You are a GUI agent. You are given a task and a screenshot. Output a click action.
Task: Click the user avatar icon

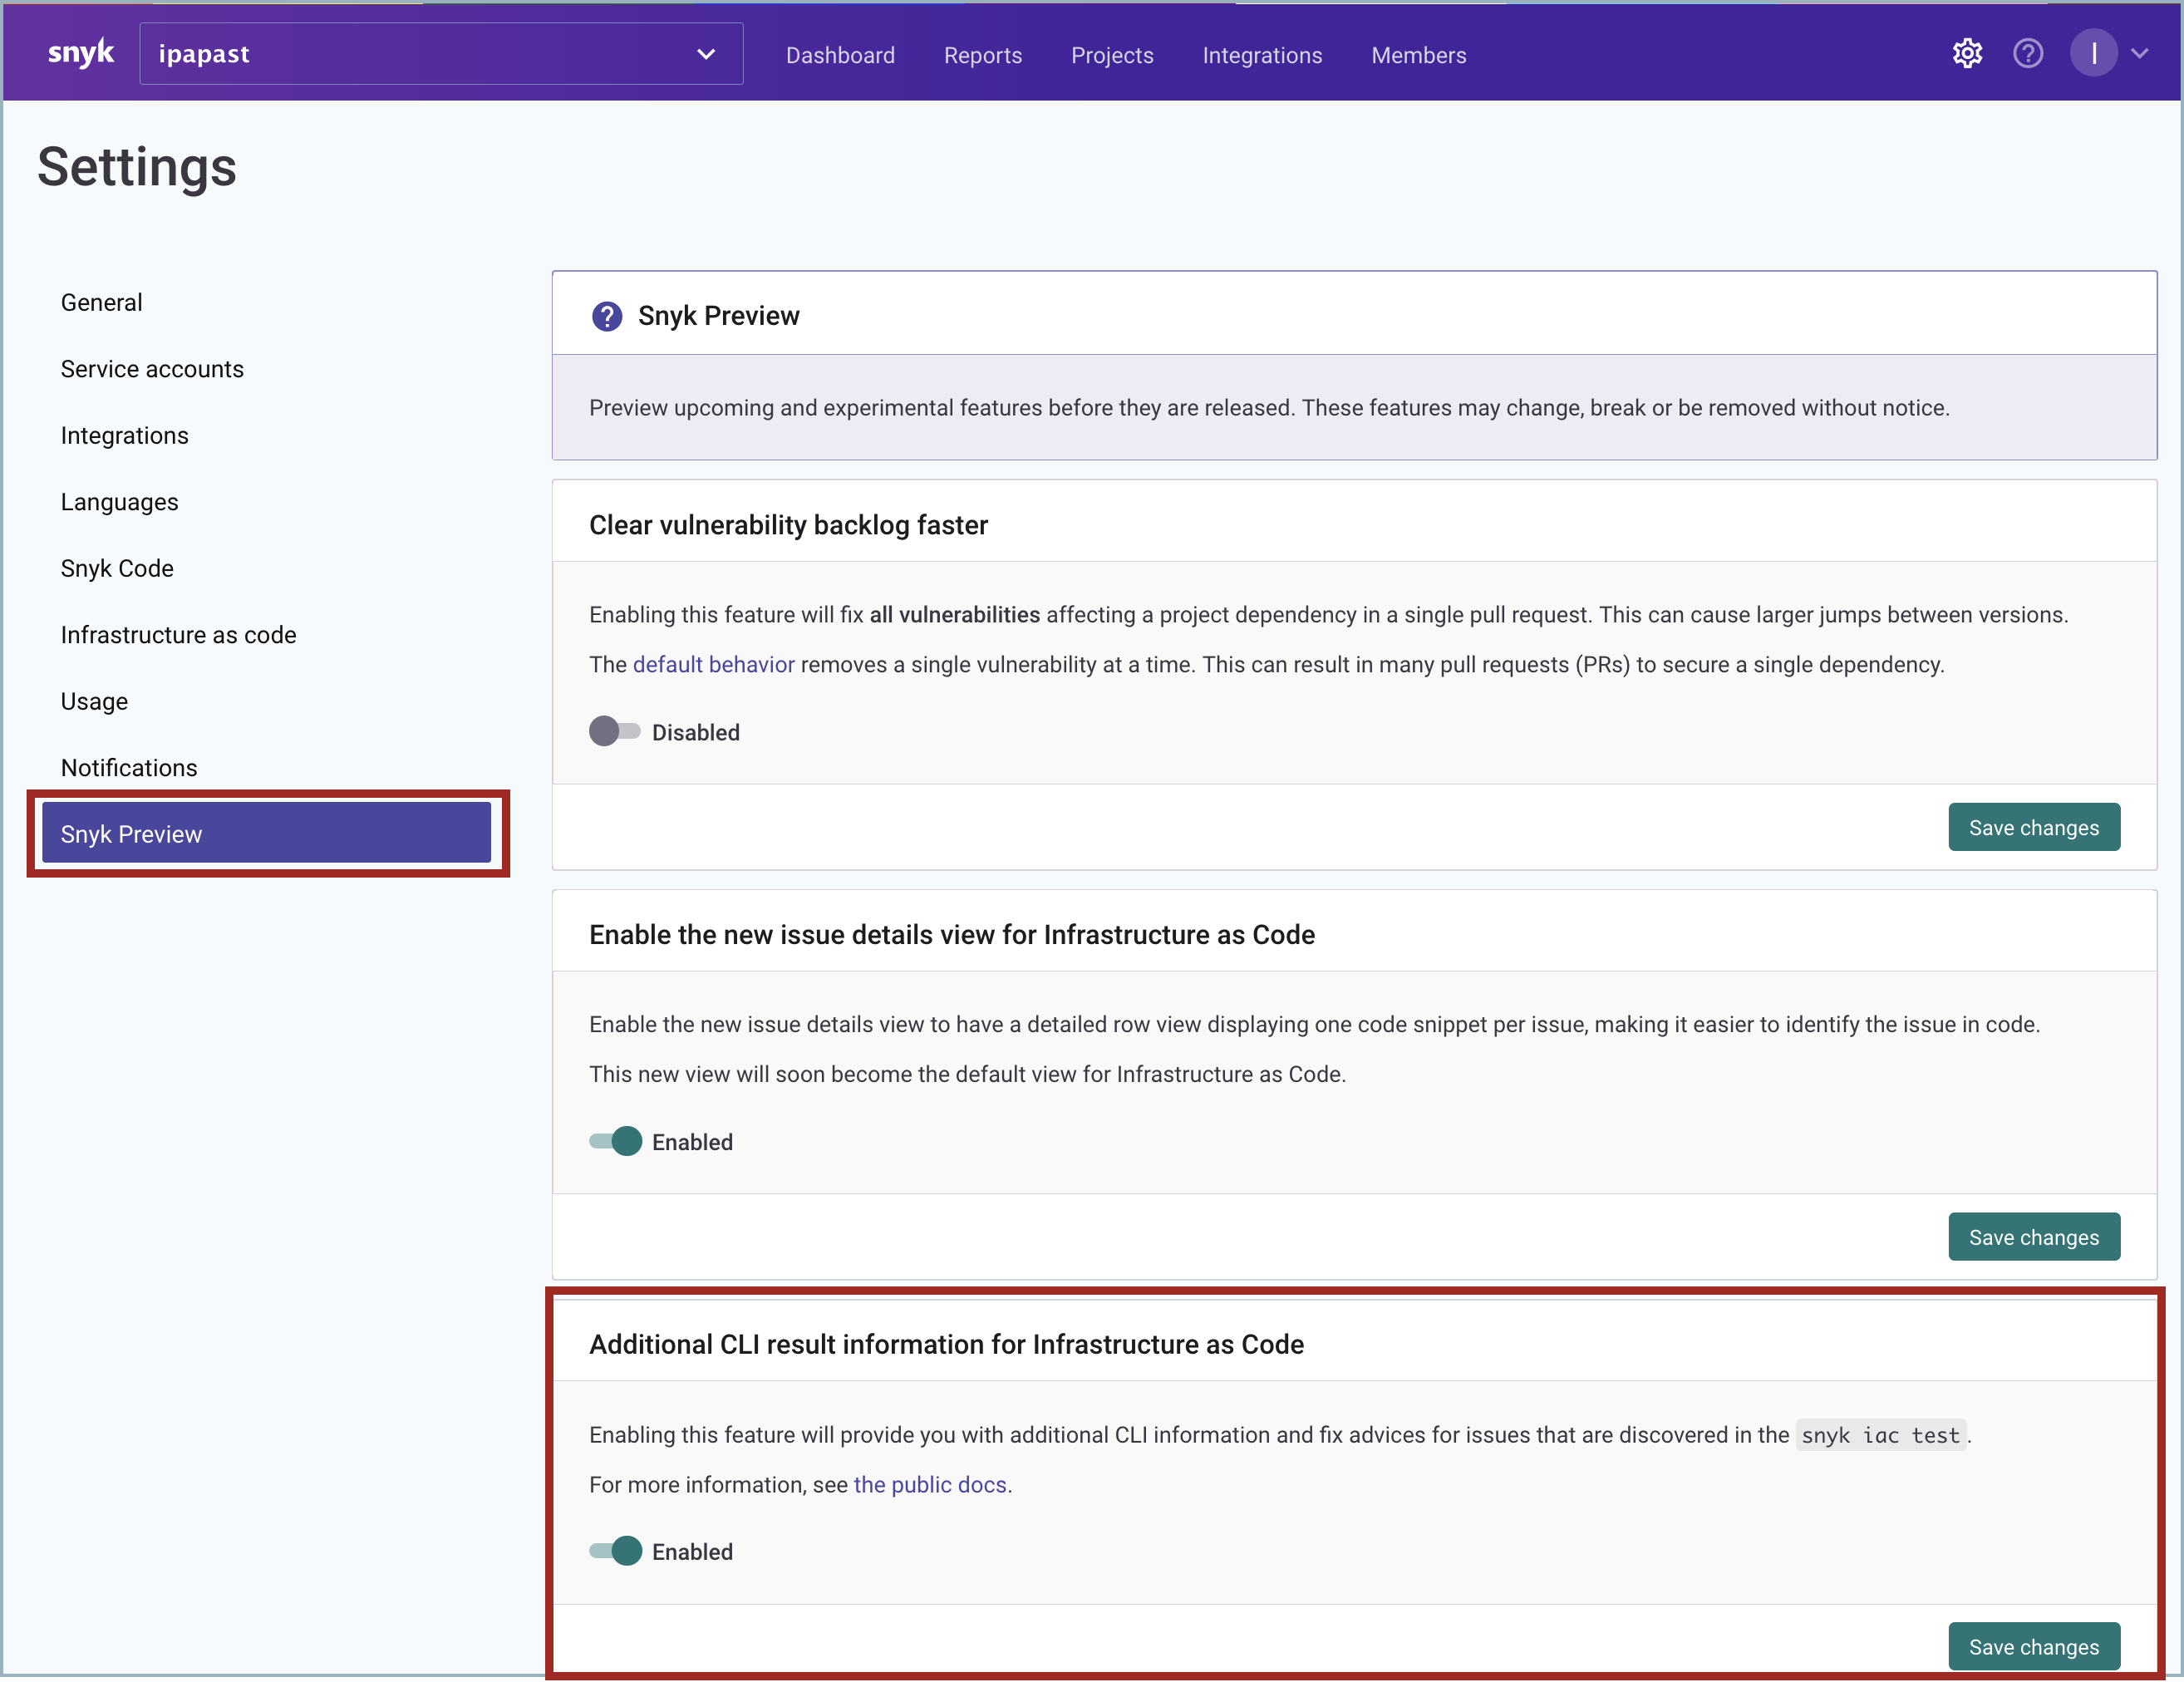[x=2093, y=53]
